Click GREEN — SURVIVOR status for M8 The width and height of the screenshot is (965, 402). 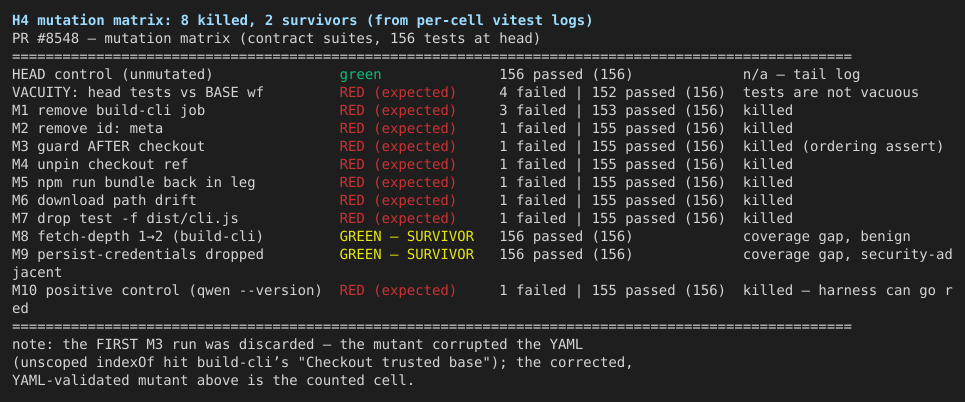tap(406, 236)
